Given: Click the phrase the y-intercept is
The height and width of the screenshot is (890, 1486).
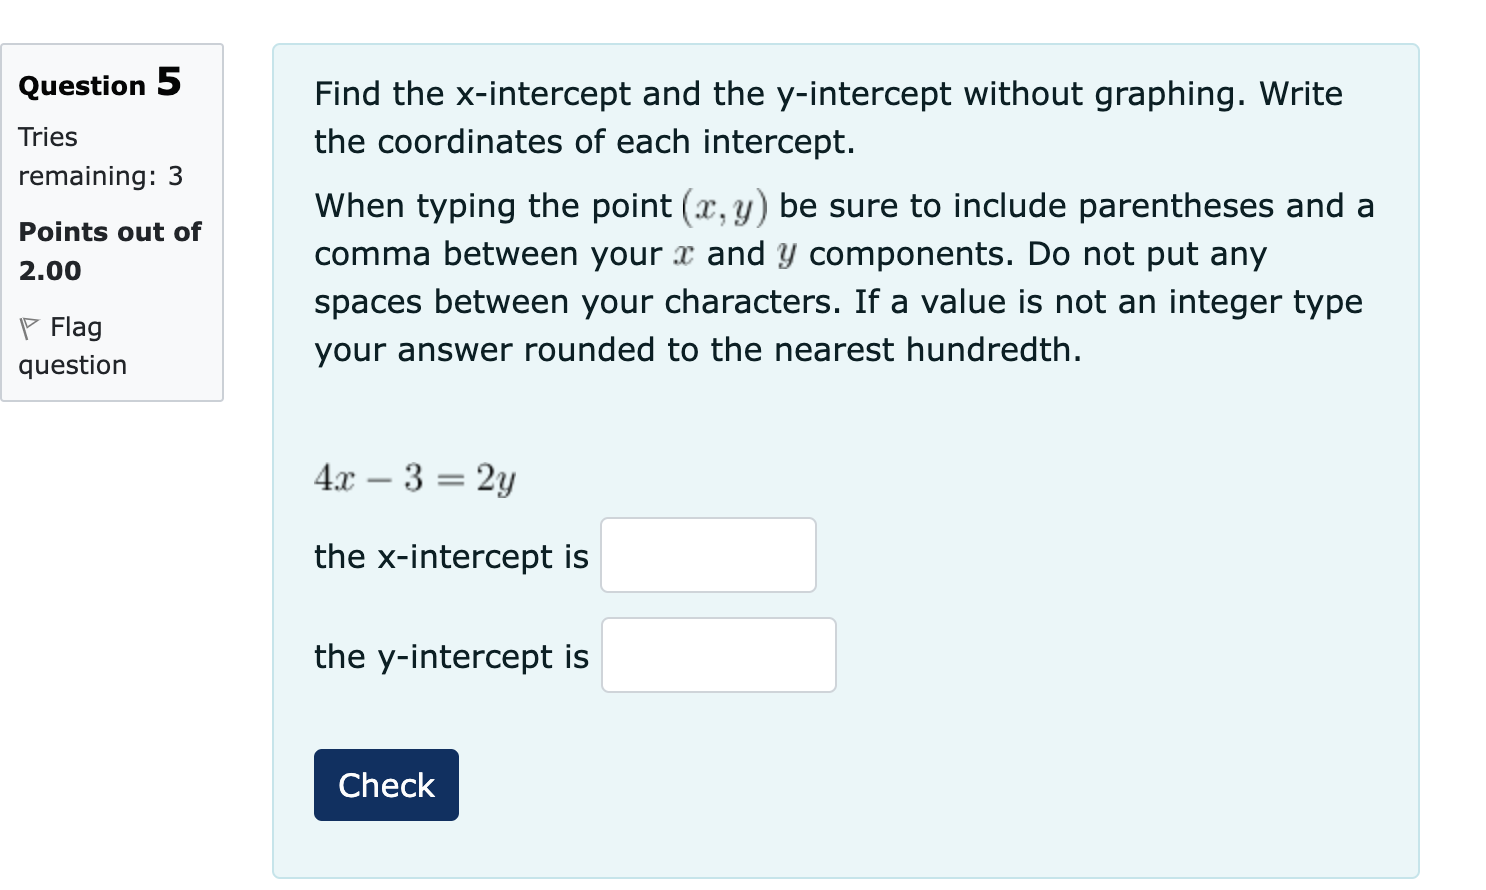Looking at the screenshot, I should coord(449,657).
